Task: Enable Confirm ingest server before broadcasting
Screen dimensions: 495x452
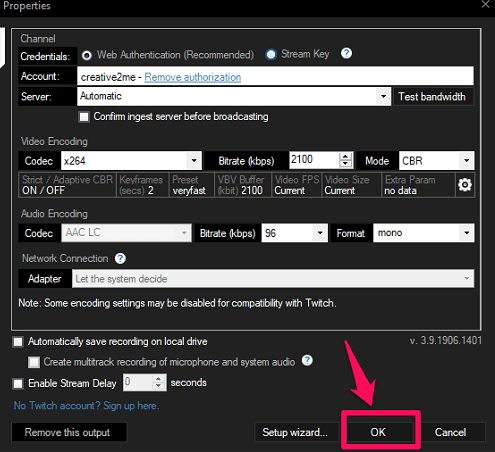Action: click(x=84, y=117)
